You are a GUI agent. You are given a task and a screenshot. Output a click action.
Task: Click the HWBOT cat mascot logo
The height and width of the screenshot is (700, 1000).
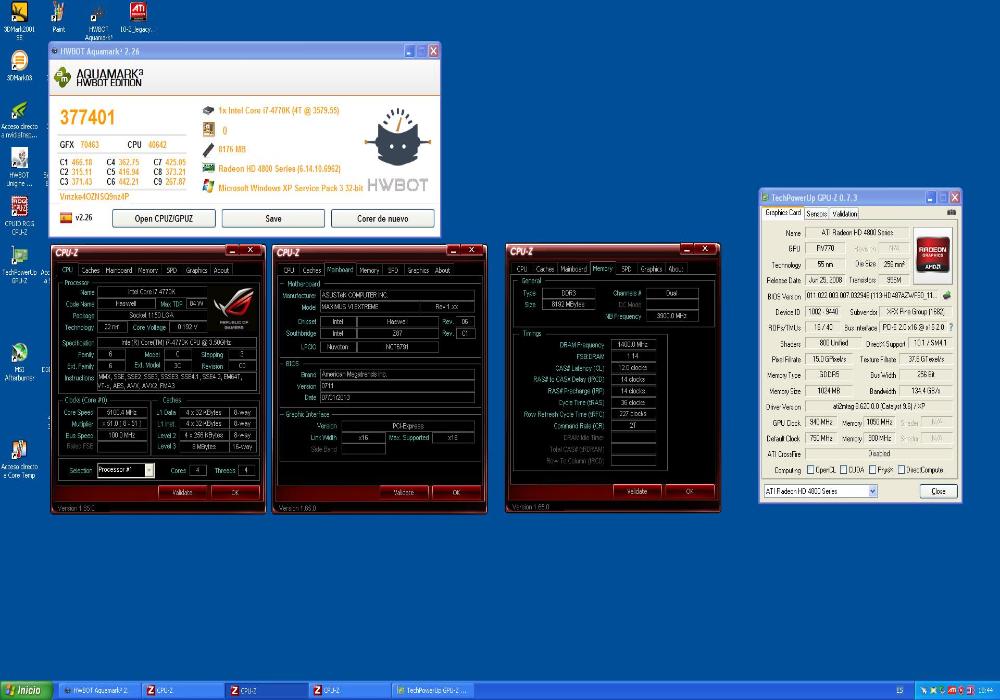397,137
